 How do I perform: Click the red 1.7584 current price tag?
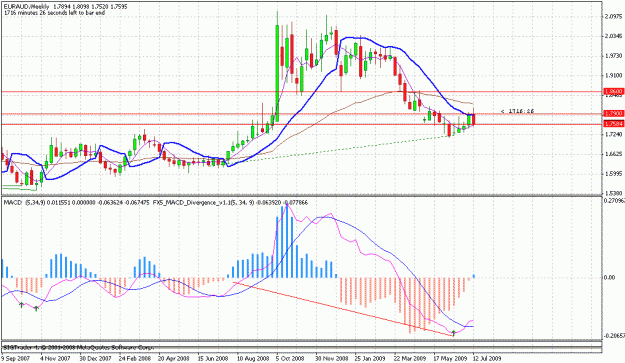(614, 124)
